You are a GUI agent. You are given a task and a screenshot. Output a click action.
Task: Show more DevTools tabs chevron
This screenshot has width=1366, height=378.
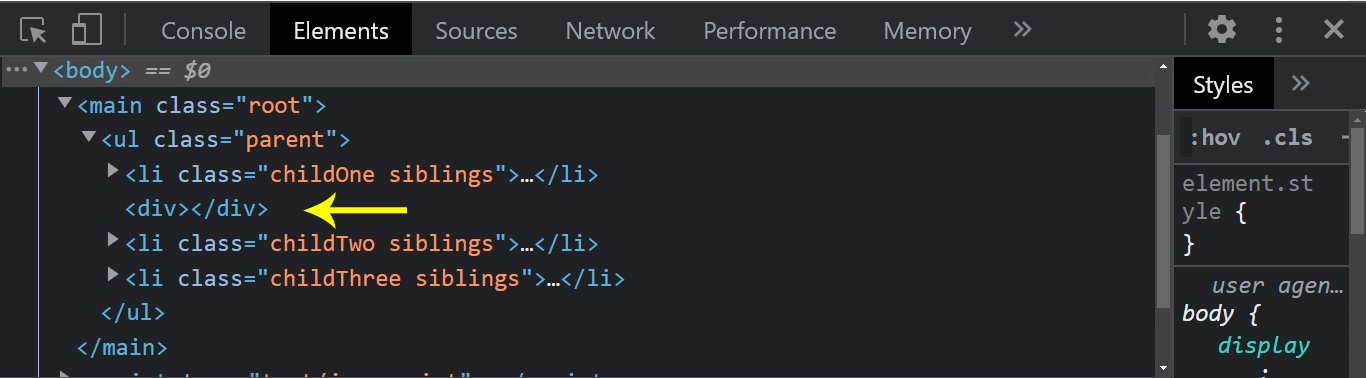pyautogui.click(x=1022, y=29)
